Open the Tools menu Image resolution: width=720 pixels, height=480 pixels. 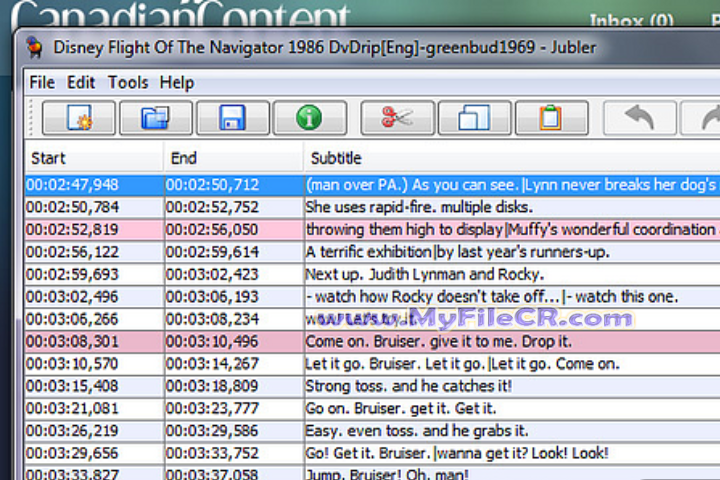pyautogui.click(x=128, y=83)
